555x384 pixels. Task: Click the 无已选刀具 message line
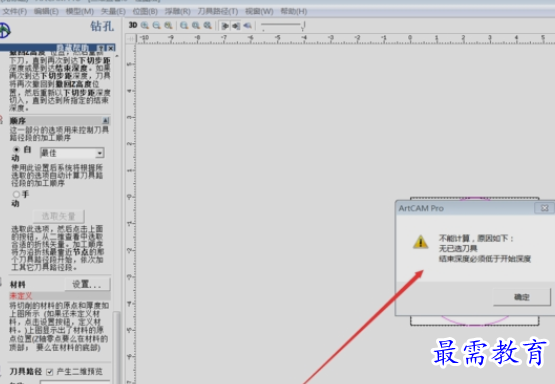coord(458,248)
